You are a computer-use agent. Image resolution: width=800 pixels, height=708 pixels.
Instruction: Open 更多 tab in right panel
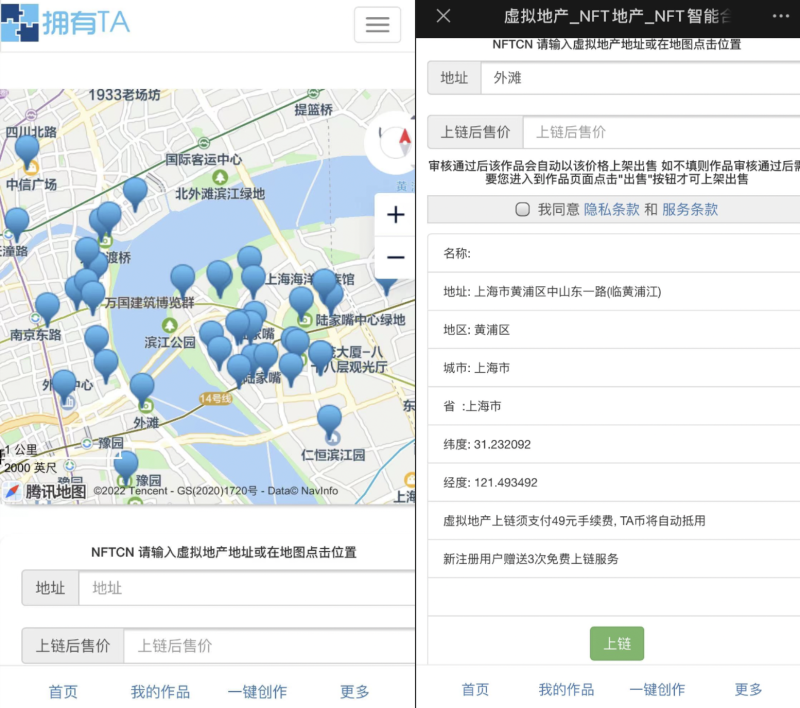(748, 690)
